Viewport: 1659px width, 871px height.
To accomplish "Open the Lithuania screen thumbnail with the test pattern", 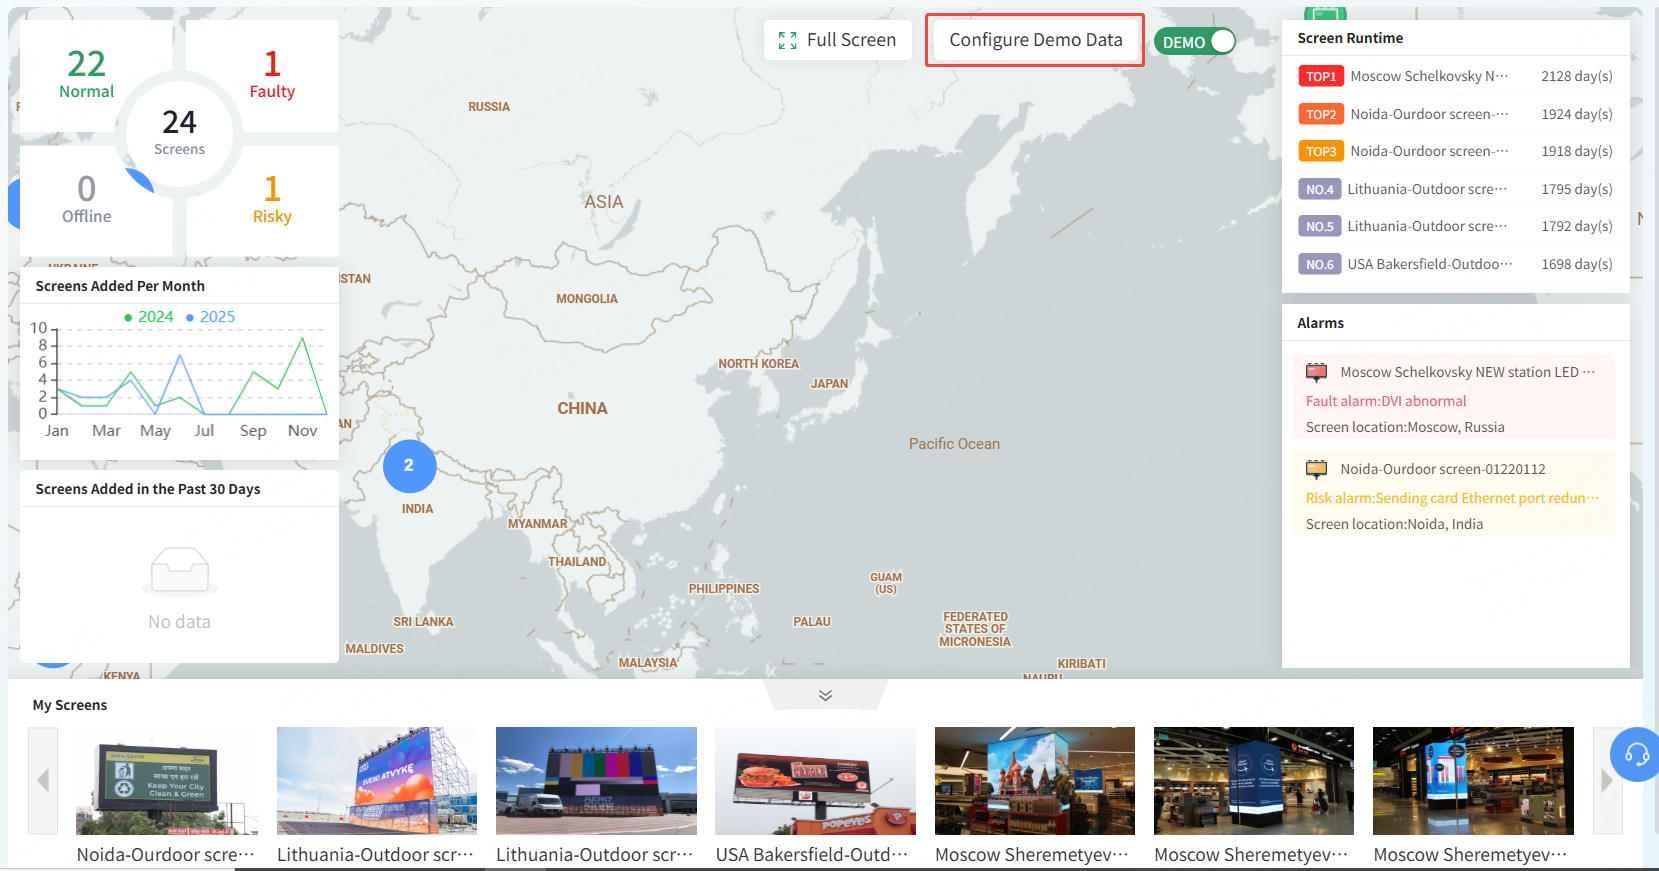I will pyautogui.click(x=596, y=781).
